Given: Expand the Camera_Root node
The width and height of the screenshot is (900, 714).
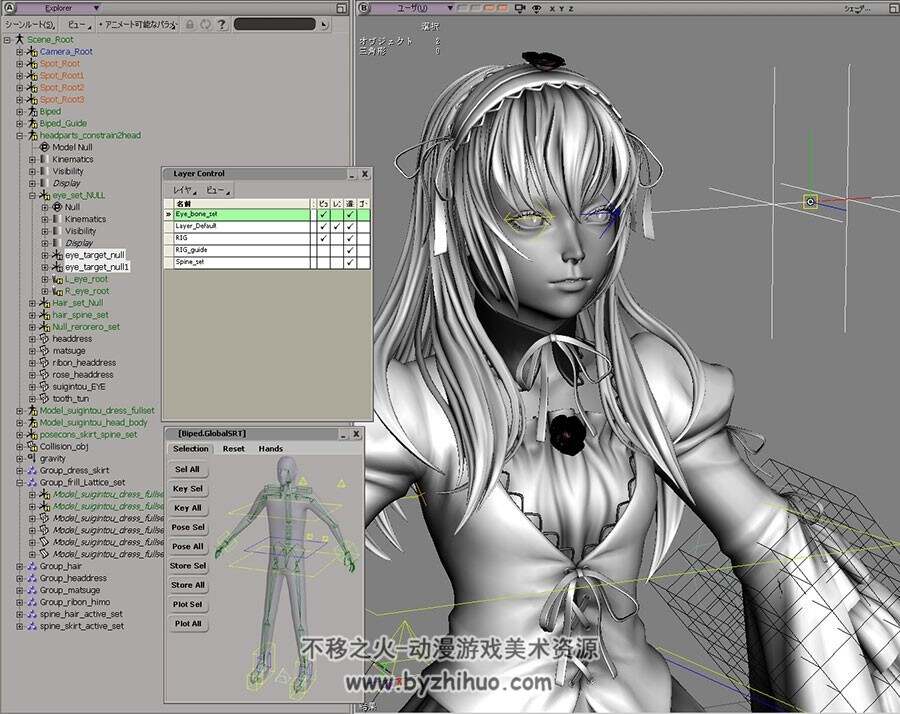Looking at the screenshot, I should pos(20,52).
